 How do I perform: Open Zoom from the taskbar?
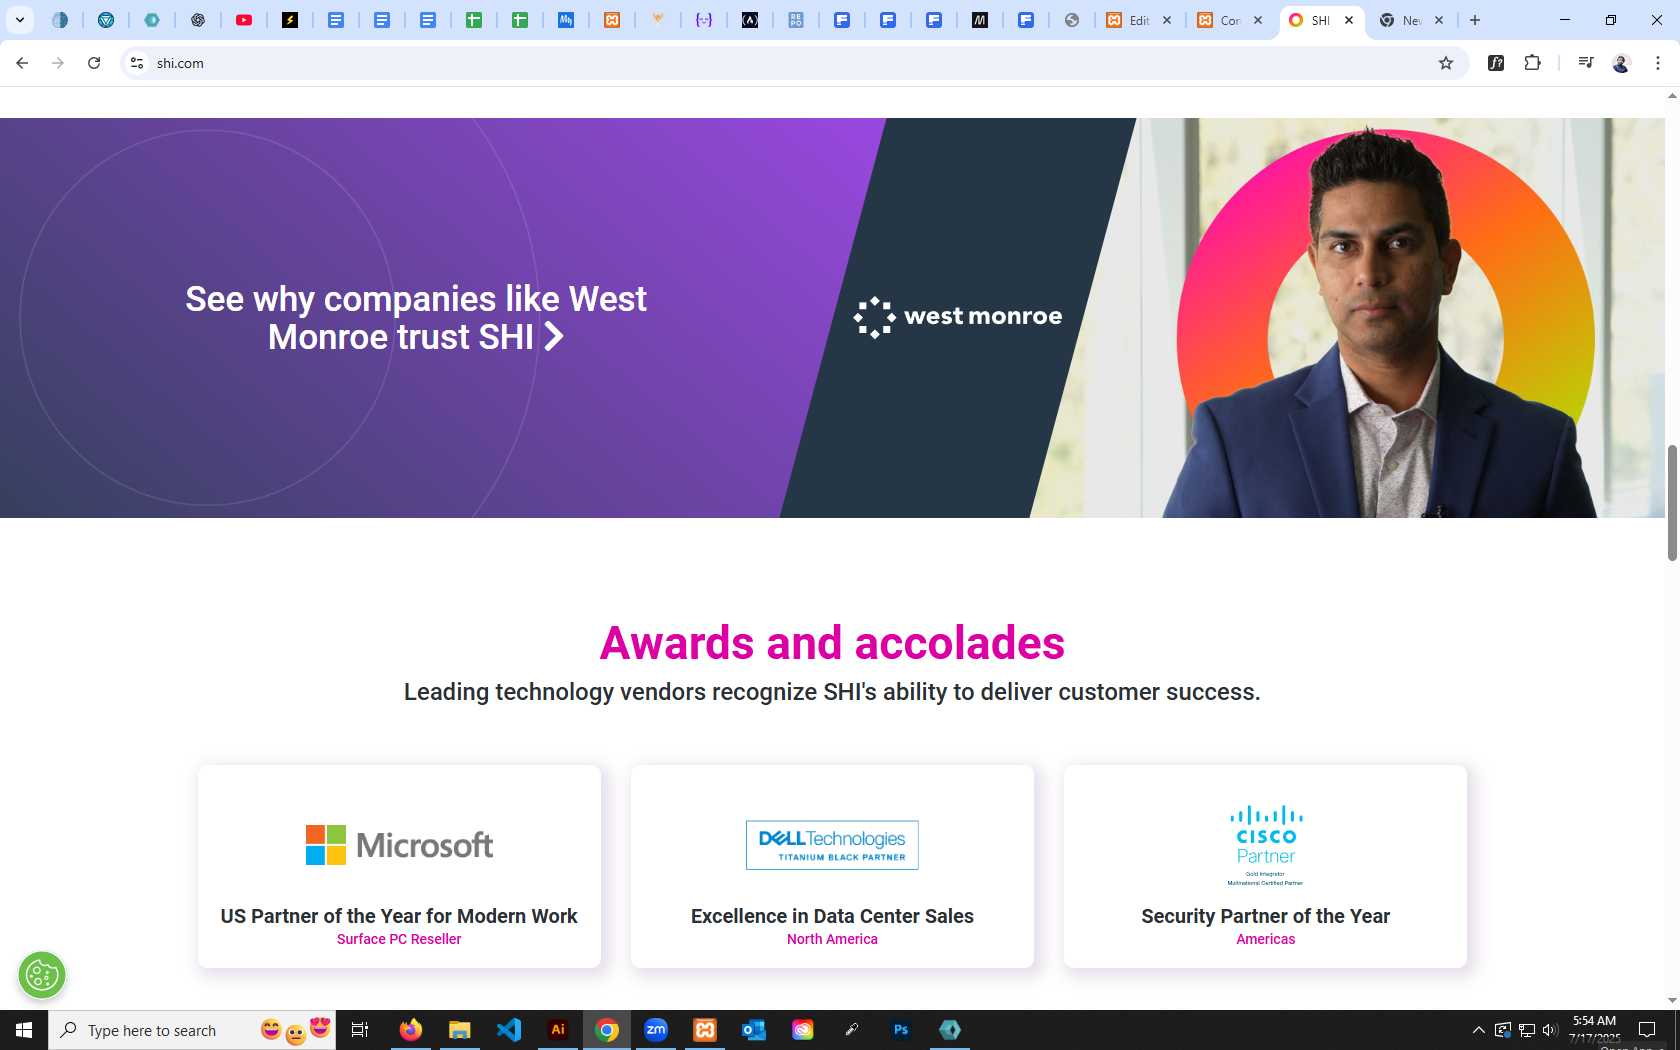(656, 1030)
